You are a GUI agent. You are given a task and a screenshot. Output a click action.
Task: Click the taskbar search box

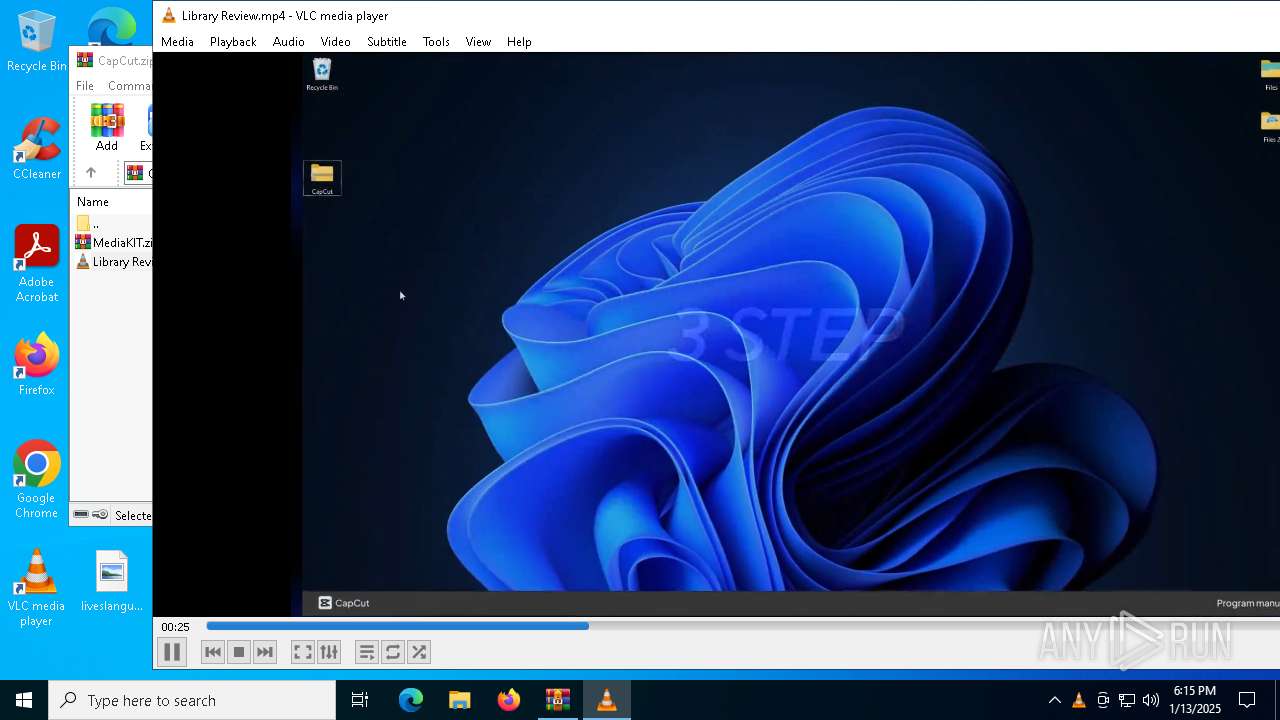pos(192,700)
